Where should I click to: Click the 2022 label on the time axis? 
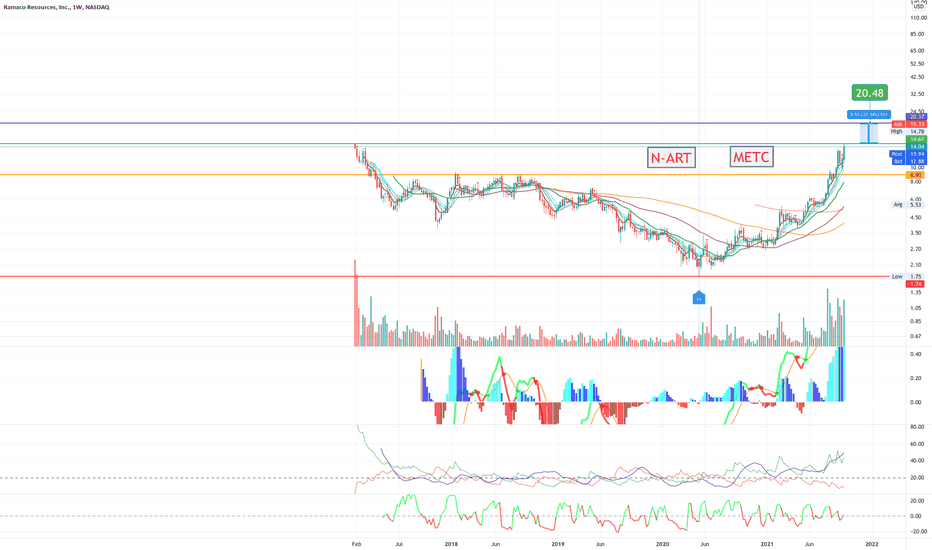pos(872,544)
